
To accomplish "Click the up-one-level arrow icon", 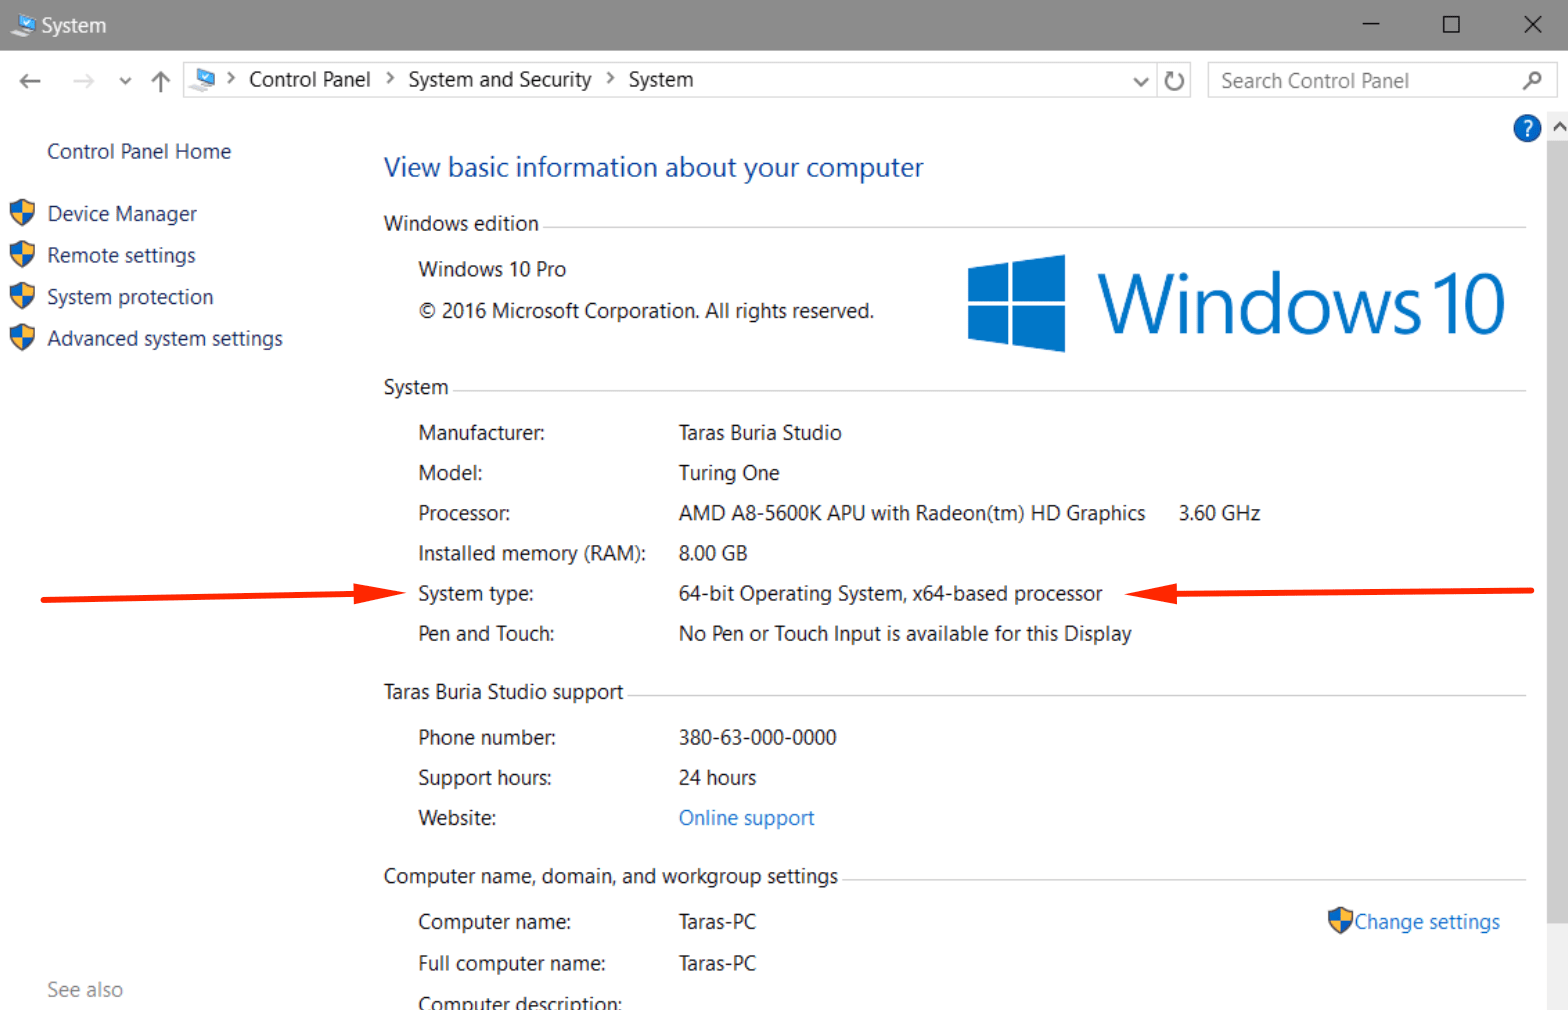I will 160,81.
